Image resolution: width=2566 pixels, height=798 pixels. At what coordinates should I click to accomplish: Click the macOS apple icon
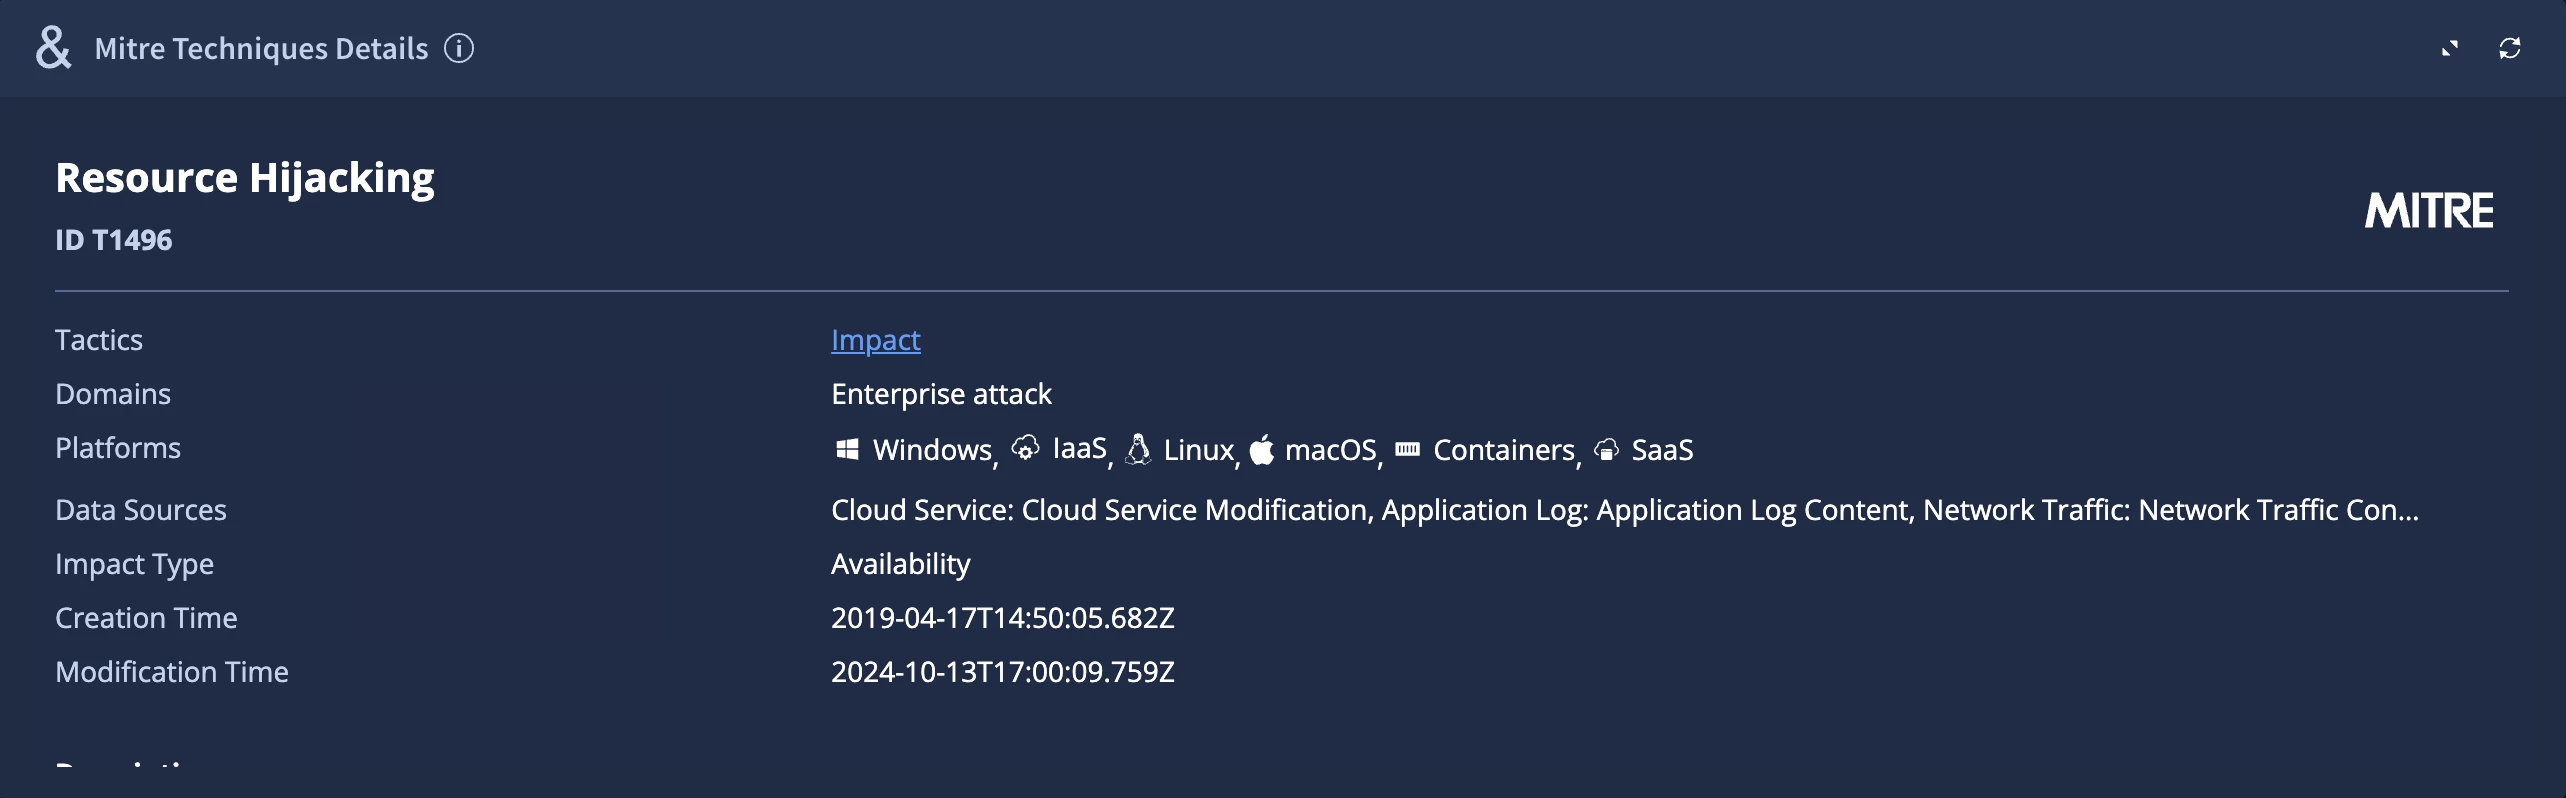[x=1262, y=449]
